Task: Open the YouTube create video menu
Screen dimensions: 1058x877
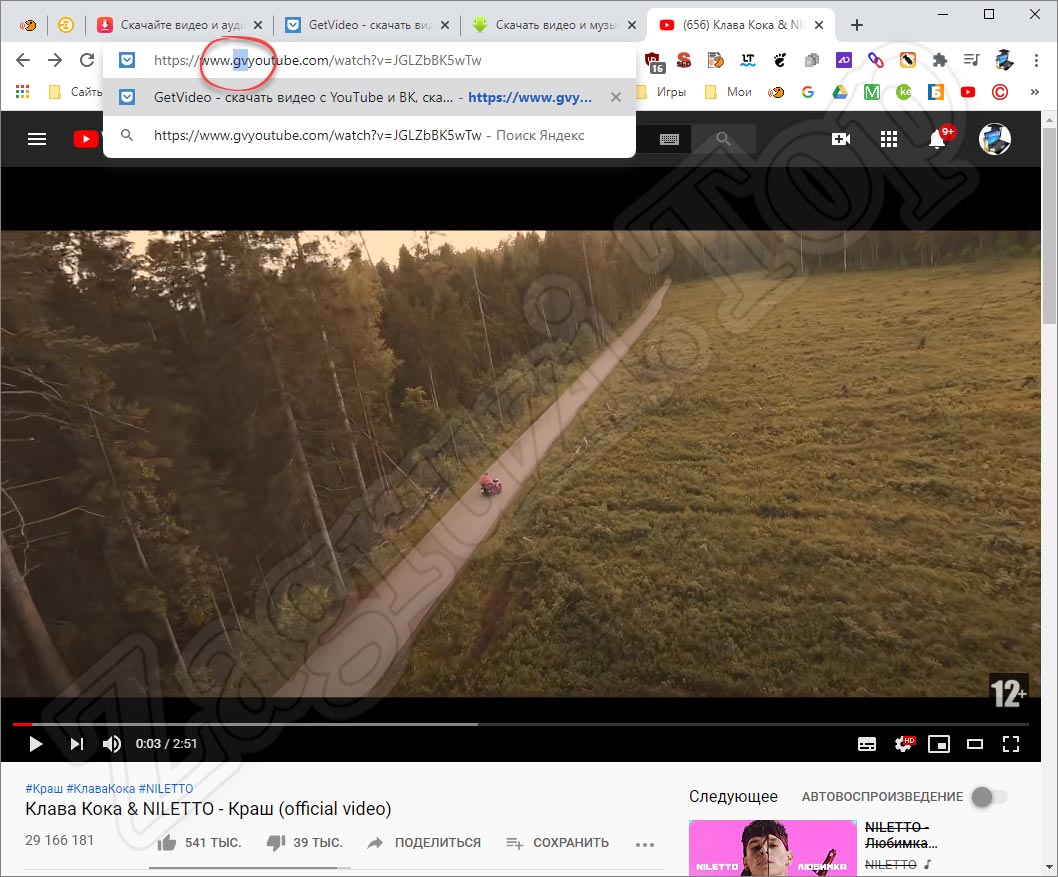Action: (x=841, y=139)
